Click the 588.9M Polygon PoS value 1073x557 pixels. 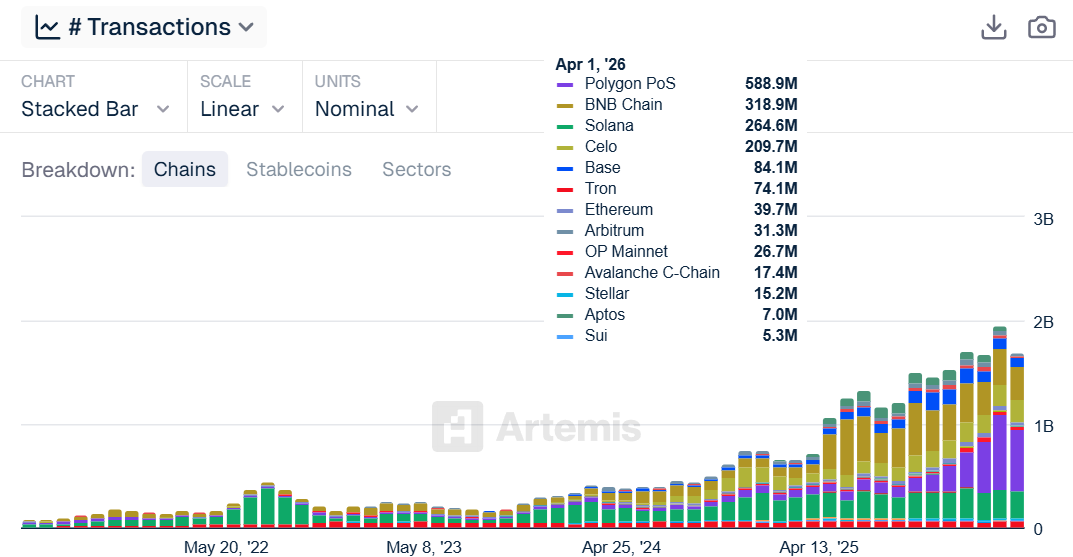(771, 83)
